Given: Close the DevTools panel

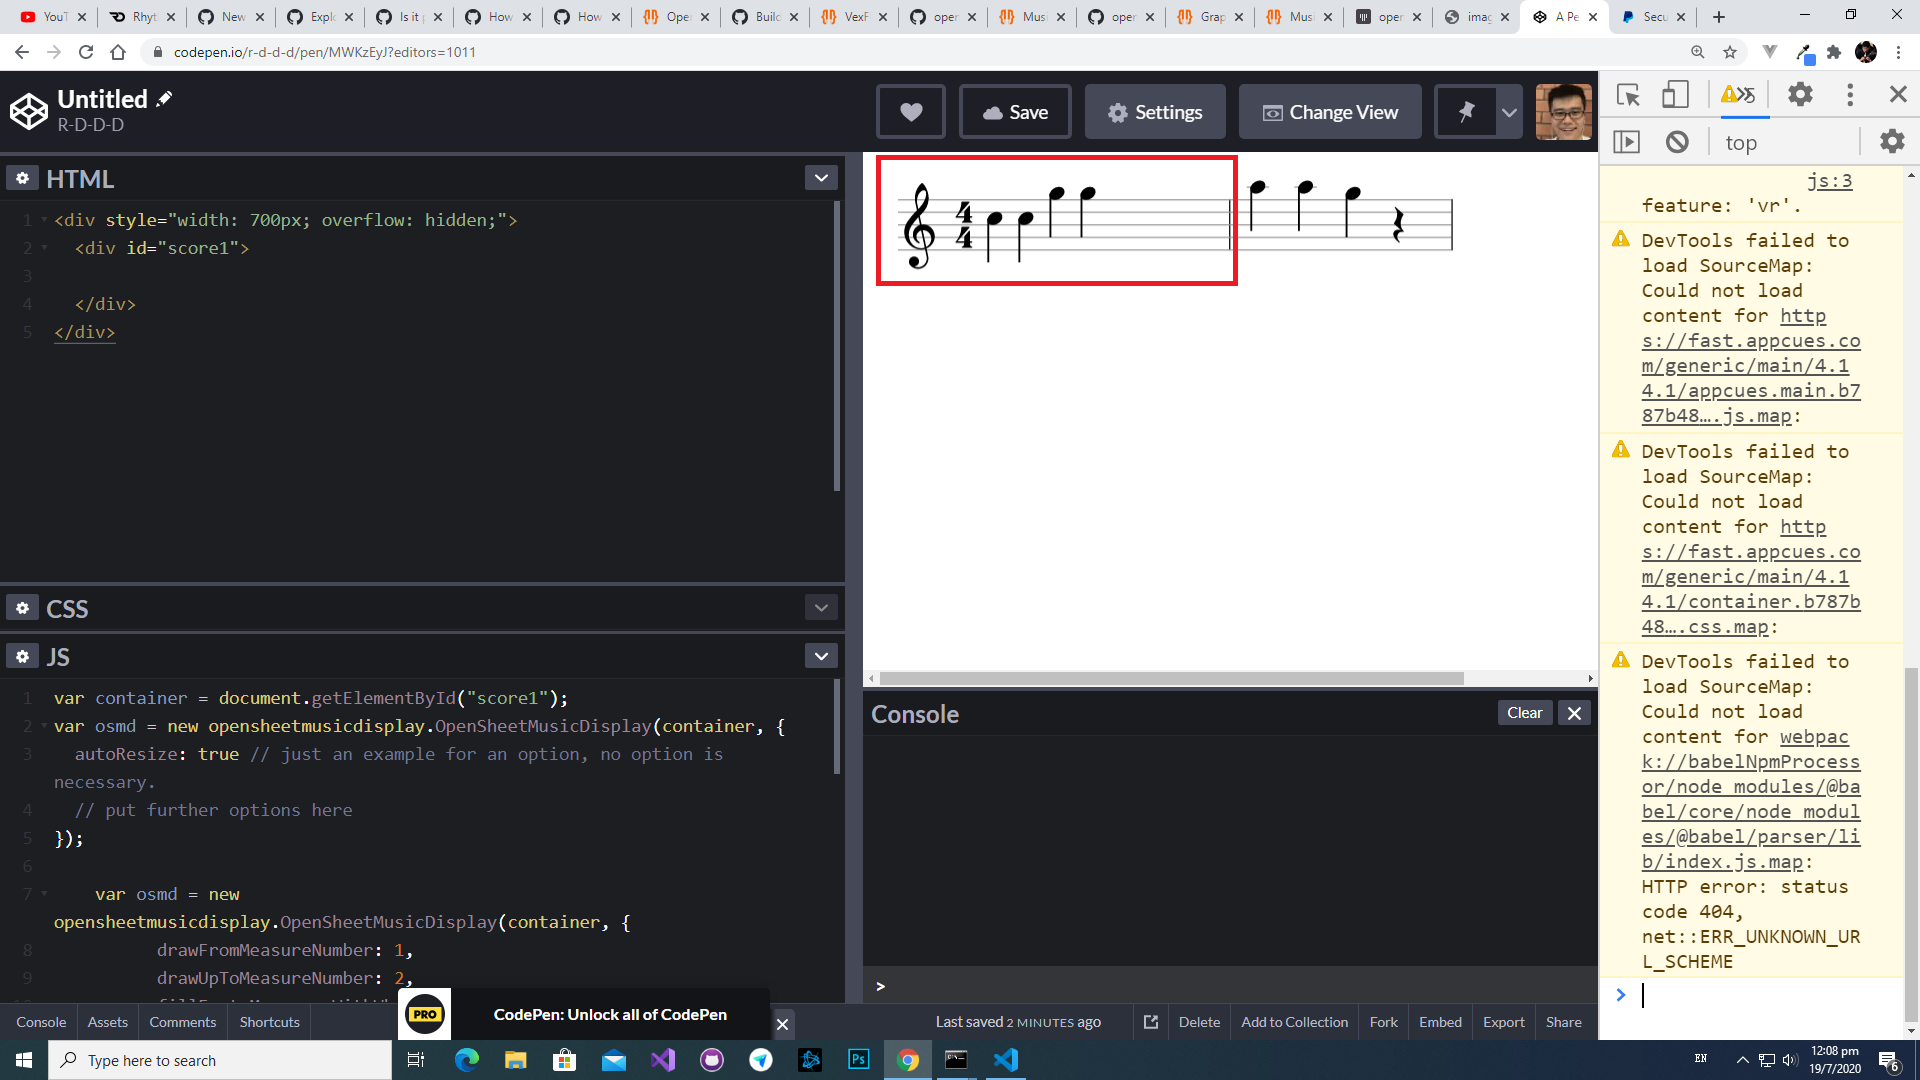Looking at the screenshot, I should click(x=1898, y=94).
